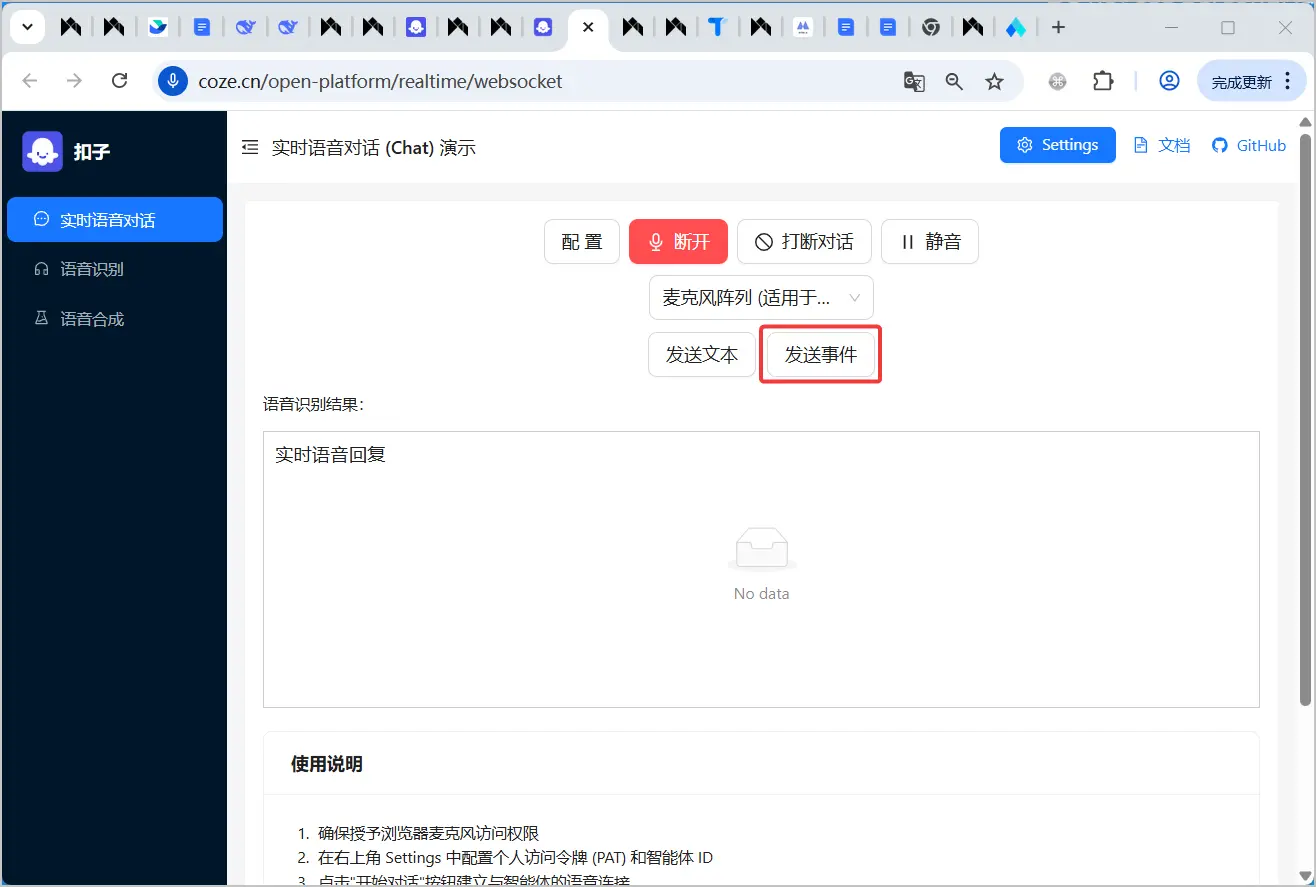Screen dimensions: 1316x887
Task: Click the 实时语音回复 heading
Action: coord(330,455)
